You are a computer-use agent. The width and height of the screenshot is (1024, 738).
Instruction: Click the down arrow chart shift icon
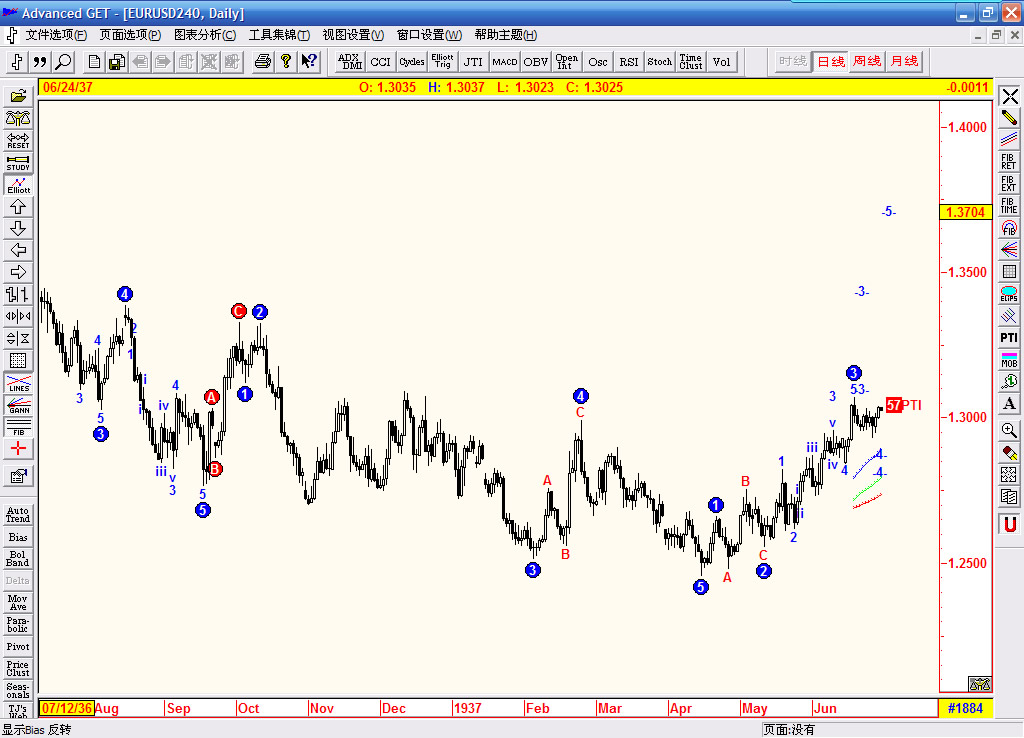click(x=18, y=229)
